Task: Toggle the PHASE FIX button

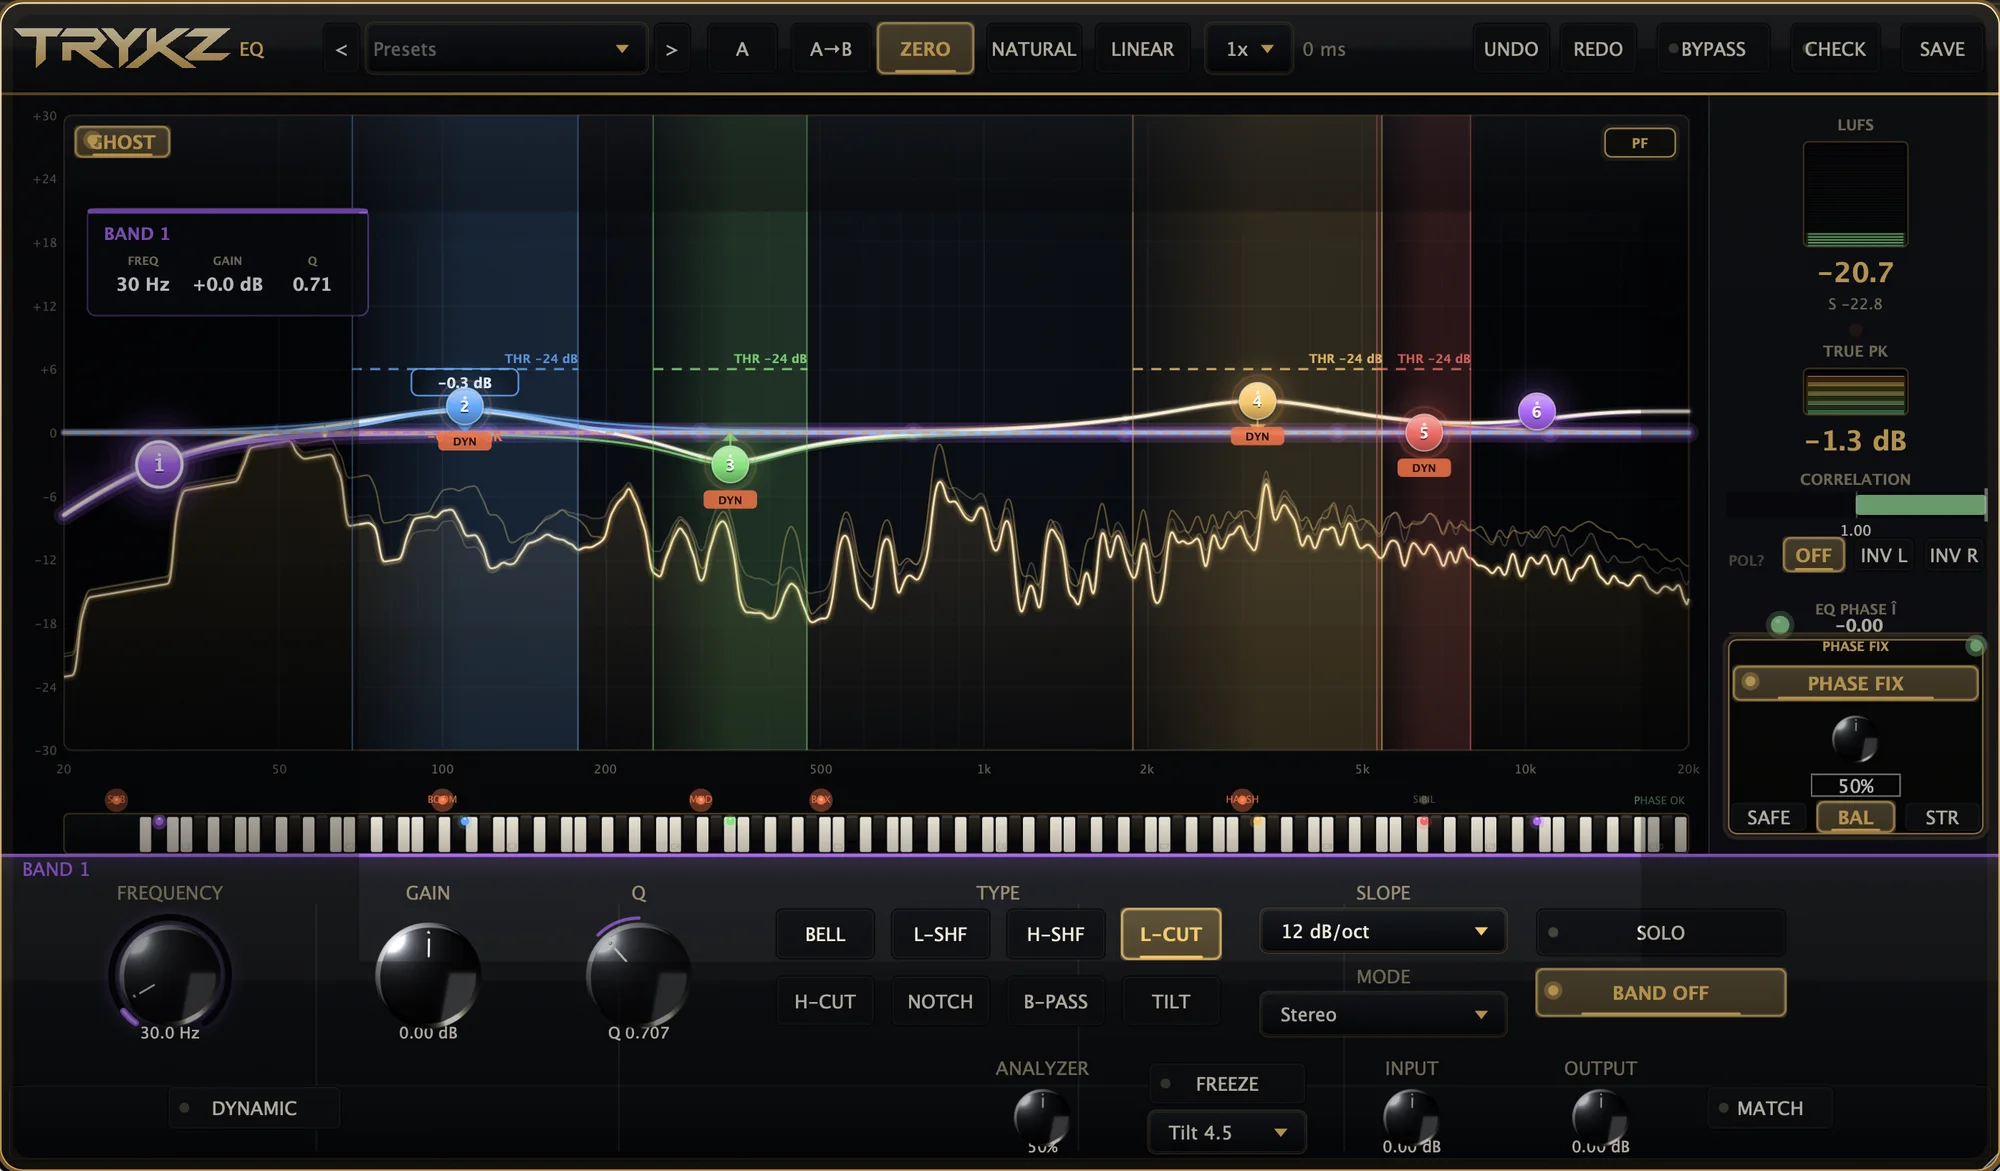Action: [x=1855, y=683]
